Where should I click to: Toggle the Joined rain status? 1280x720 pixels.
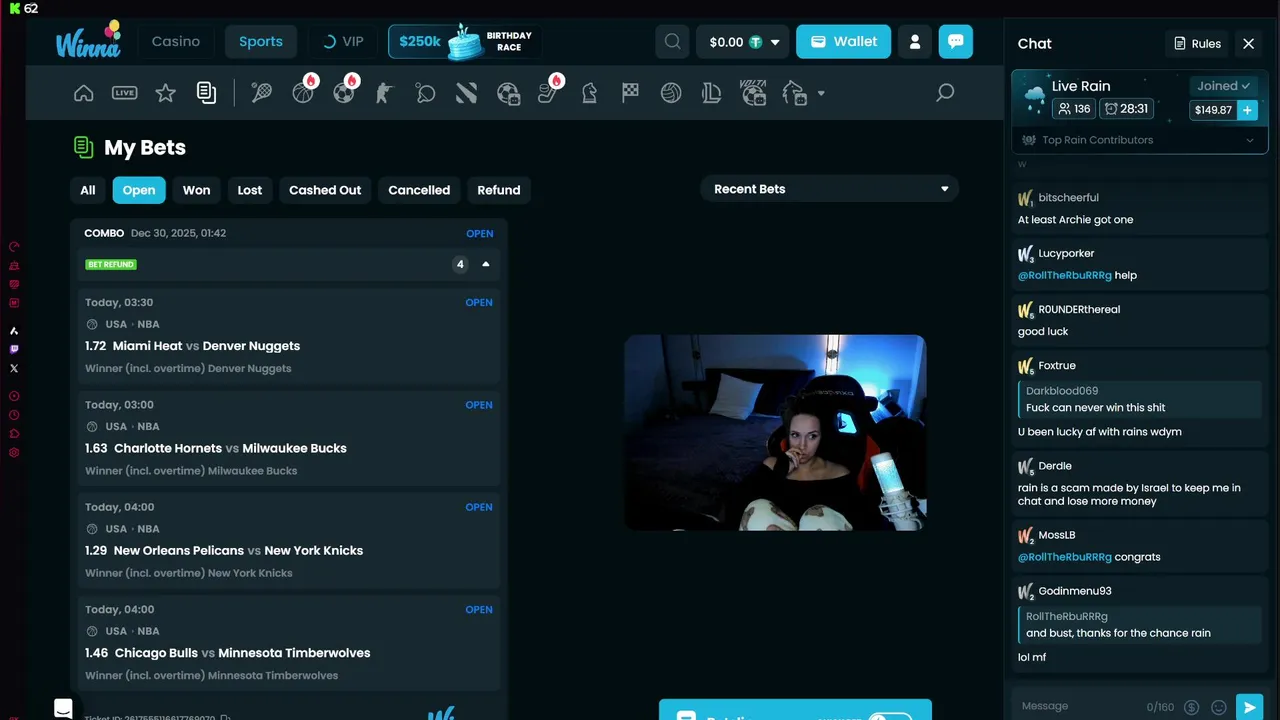pyautogui.click(x=1224, y=86)
